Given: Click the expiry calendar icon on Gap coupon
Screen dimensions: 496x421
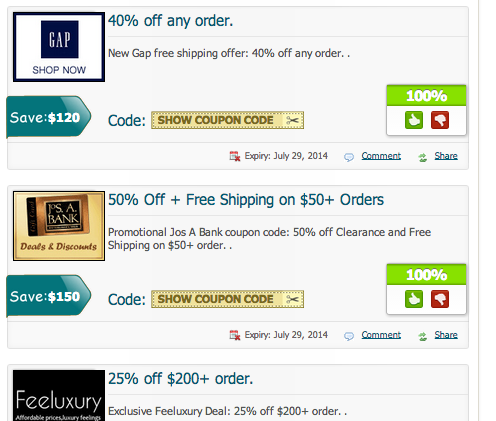Looking at the screenshot, I should (235, 156).
